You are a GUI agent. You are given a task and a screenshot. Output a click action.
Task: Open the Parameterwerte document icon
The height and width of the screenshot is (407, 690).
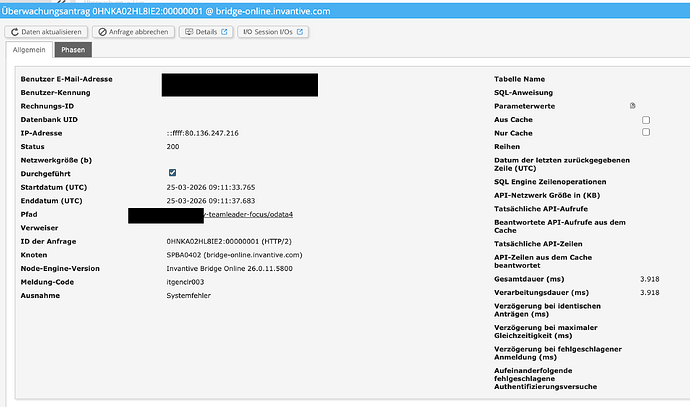632,106
